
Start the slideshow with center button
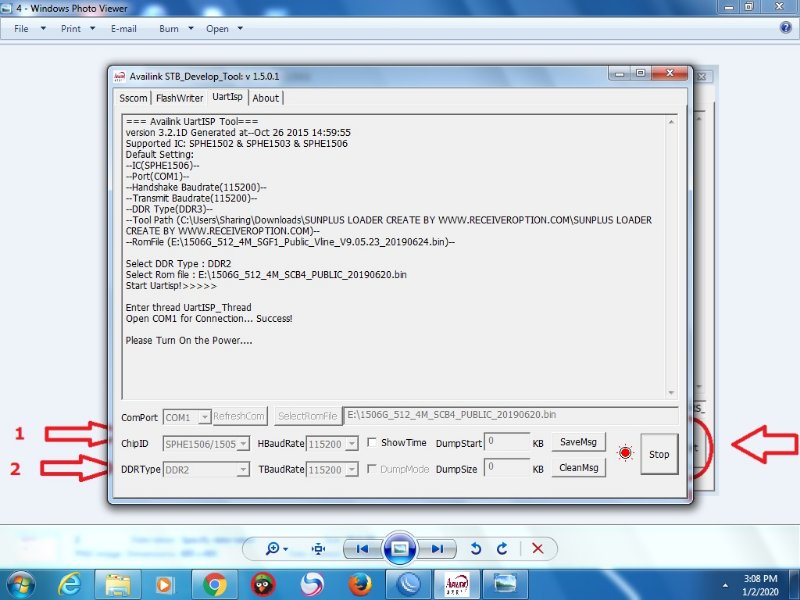click(399, 549)
